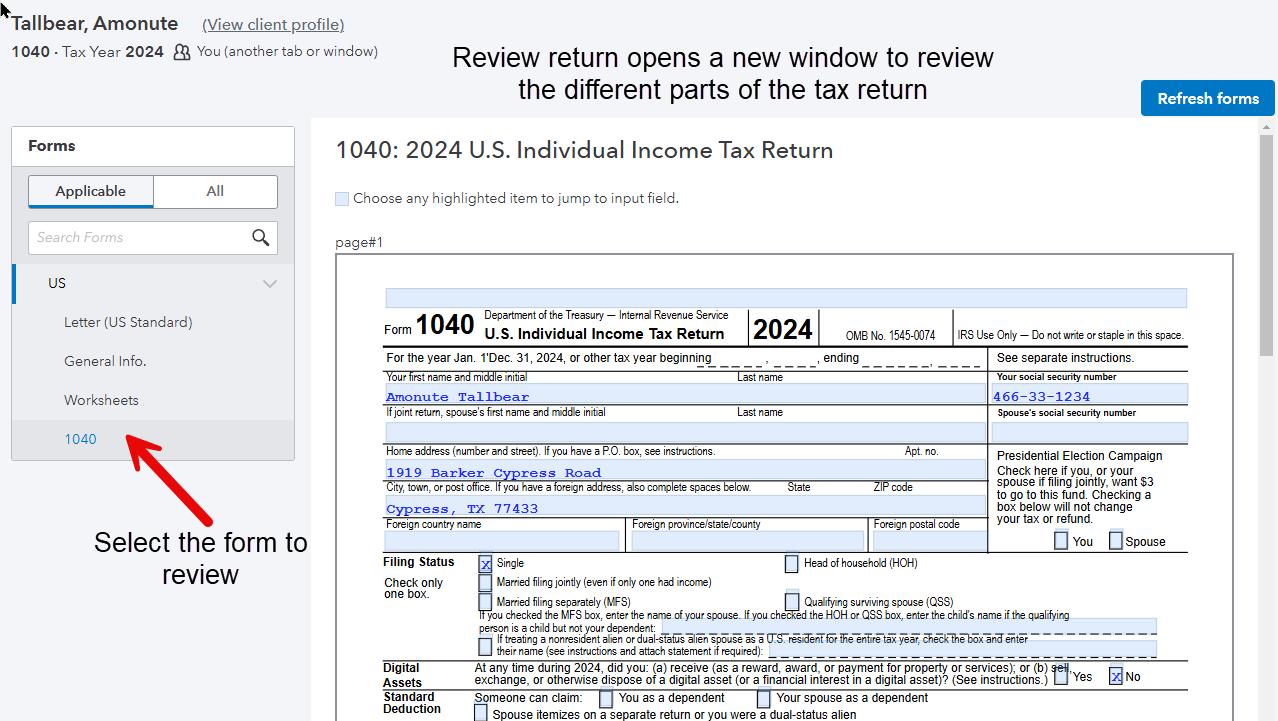
Task: Click the Foreign province/state/county field
Action: click(x=748, y=541)
